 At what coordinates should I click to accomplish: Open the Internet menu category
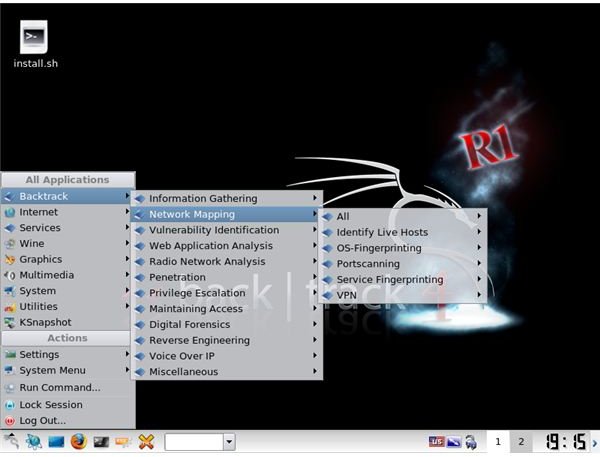coord(67,212)
